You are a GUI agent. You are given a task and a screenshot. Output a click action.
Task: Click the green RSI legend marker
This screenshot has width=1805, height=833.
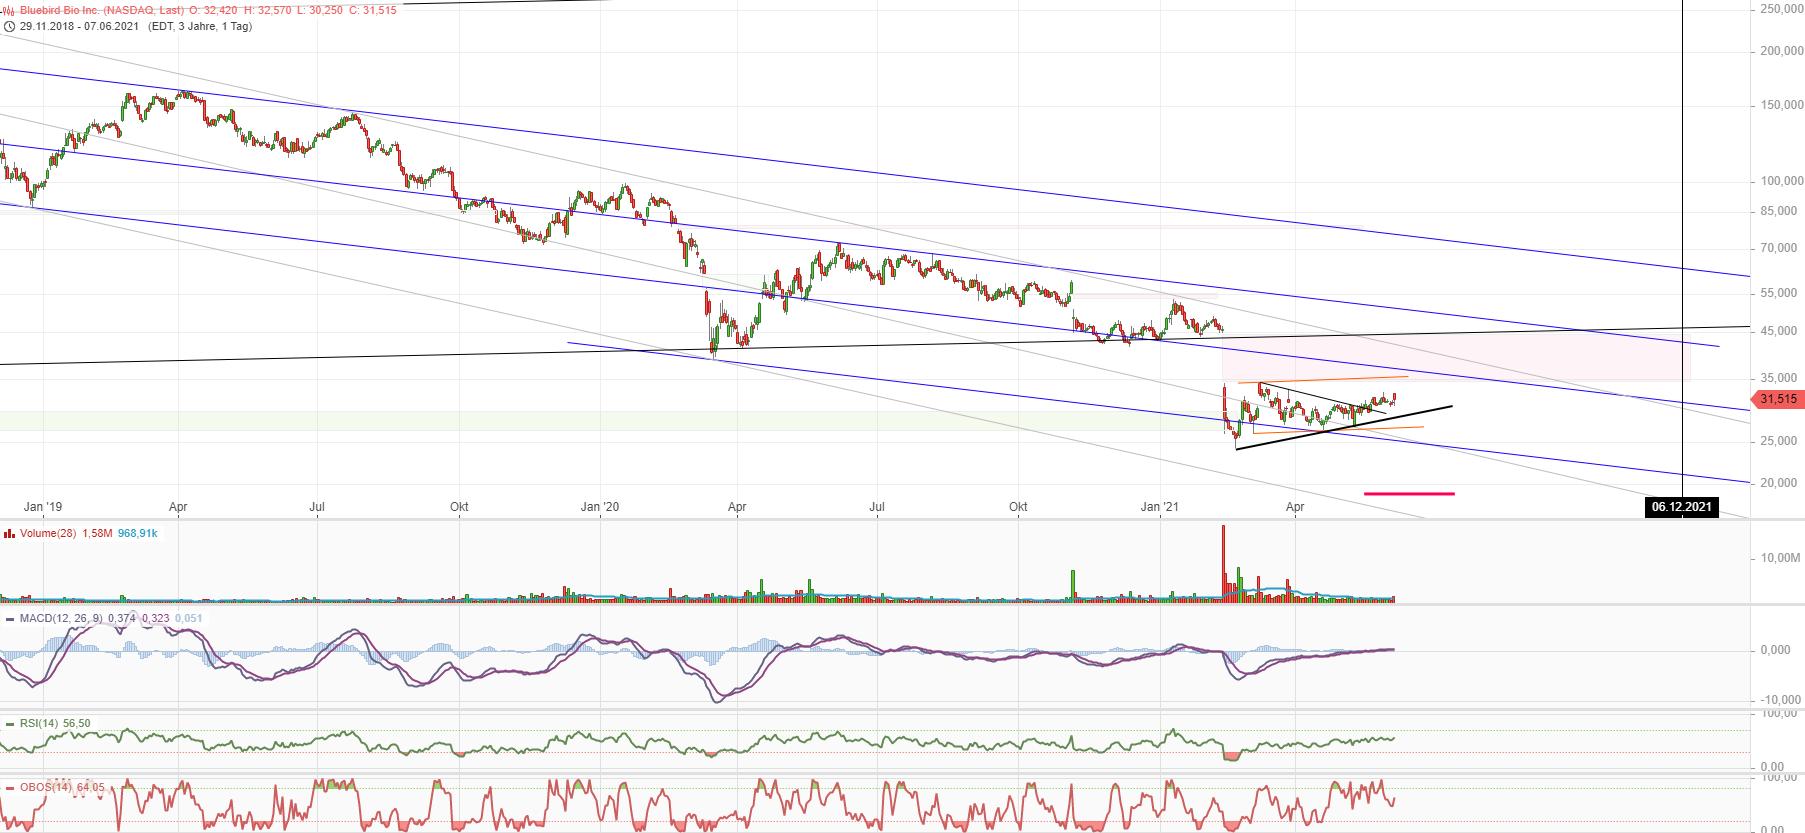10,724
